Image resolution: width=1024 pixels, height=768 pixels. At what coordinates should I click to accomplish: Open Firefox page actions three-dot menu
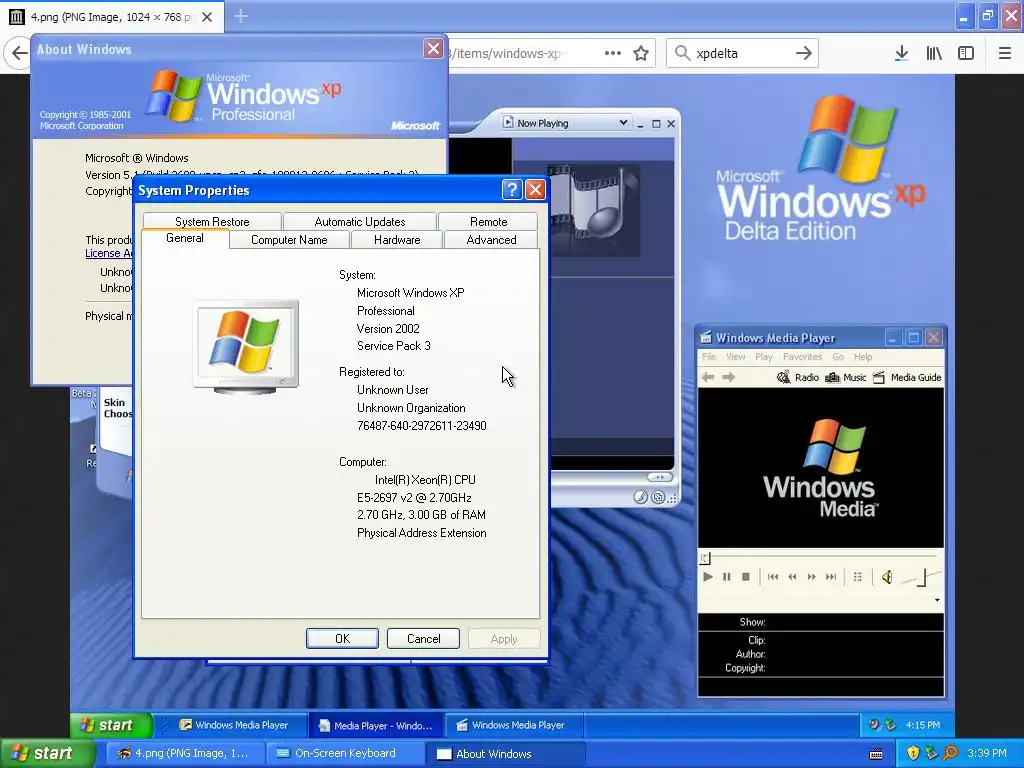pos(613,53)
